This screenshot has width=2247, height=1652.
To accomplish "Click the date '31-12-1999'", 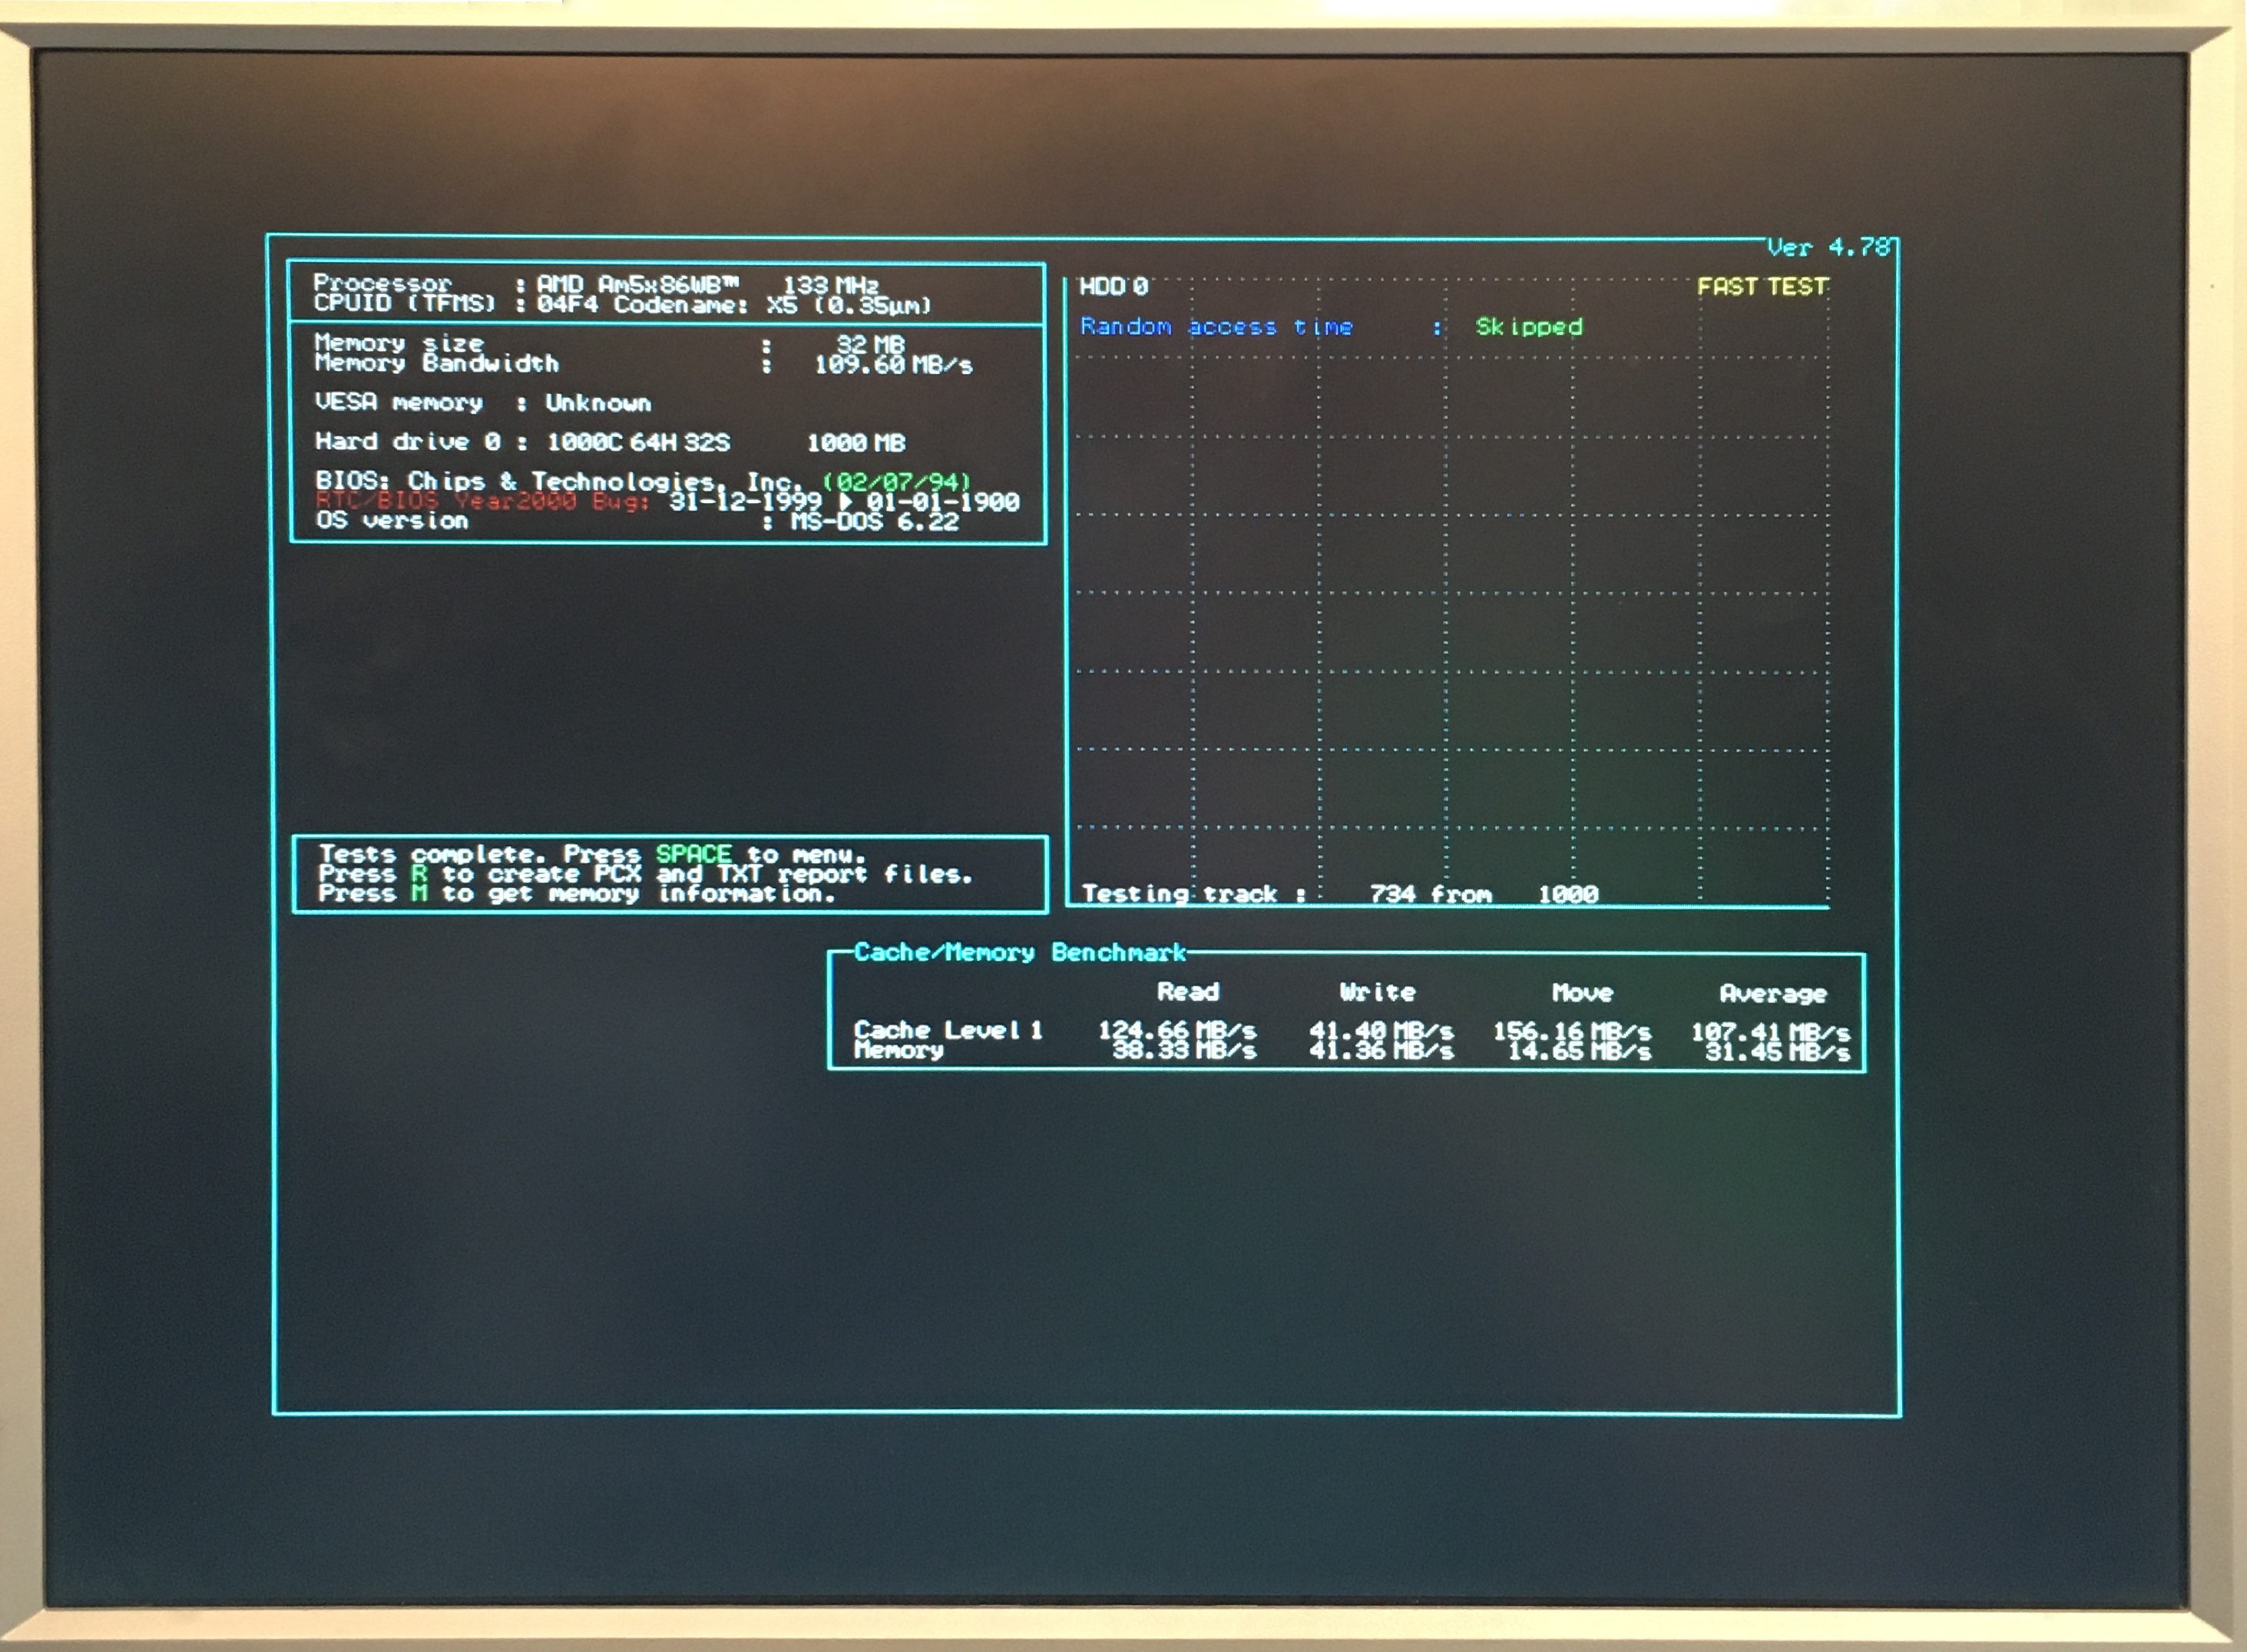I will coord(745,501).
